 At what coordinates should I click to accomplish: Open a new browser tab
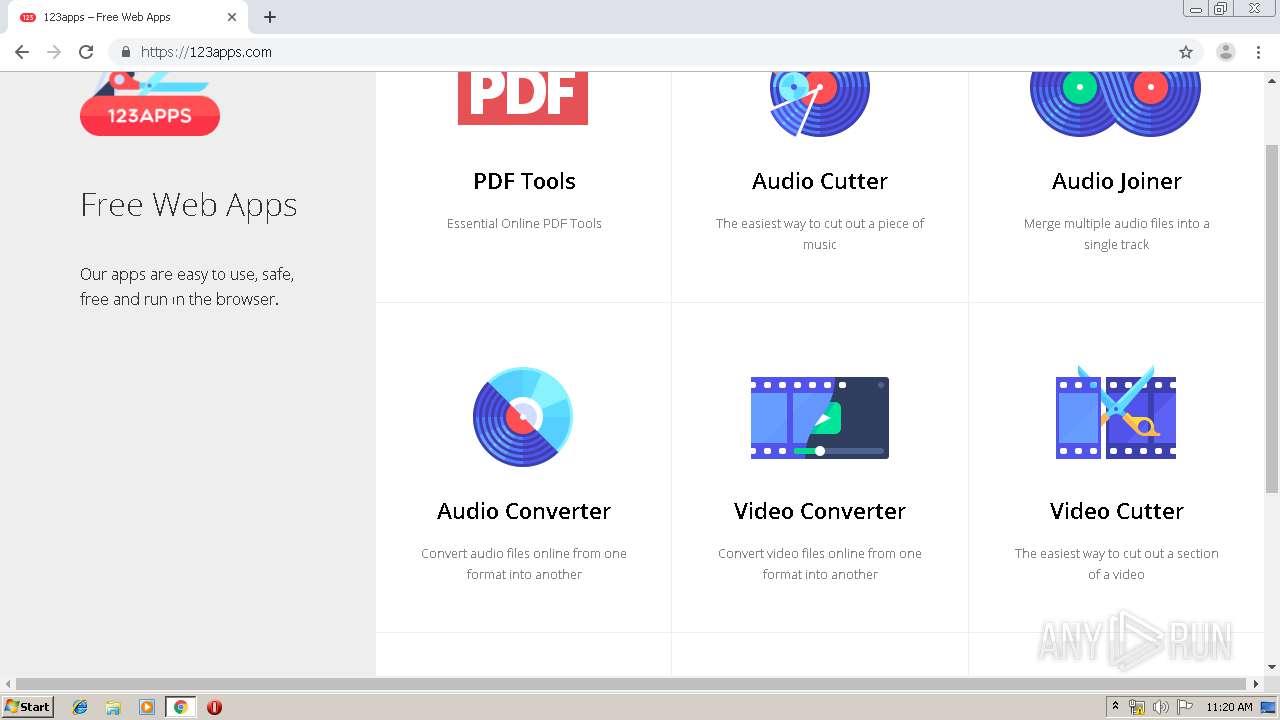[x=270, y=17]
